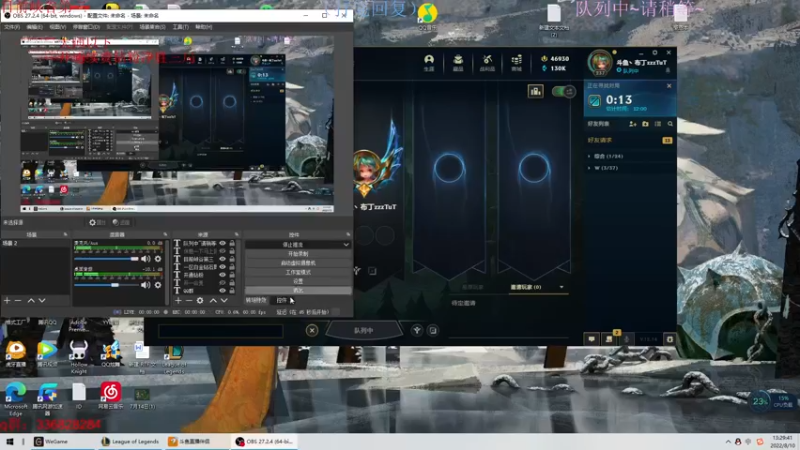Open the 视图(V) menu in OBS
The image size is (800, 450).
(58, 27)
